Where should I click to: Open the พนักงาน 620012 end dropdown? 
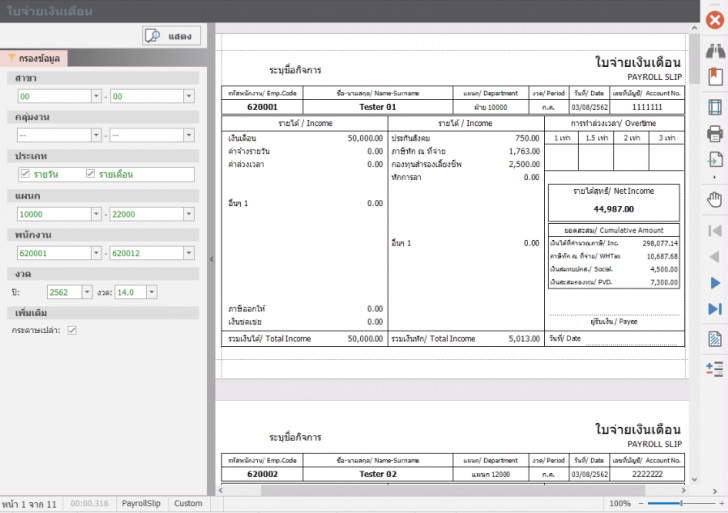(x=188, y=253)
